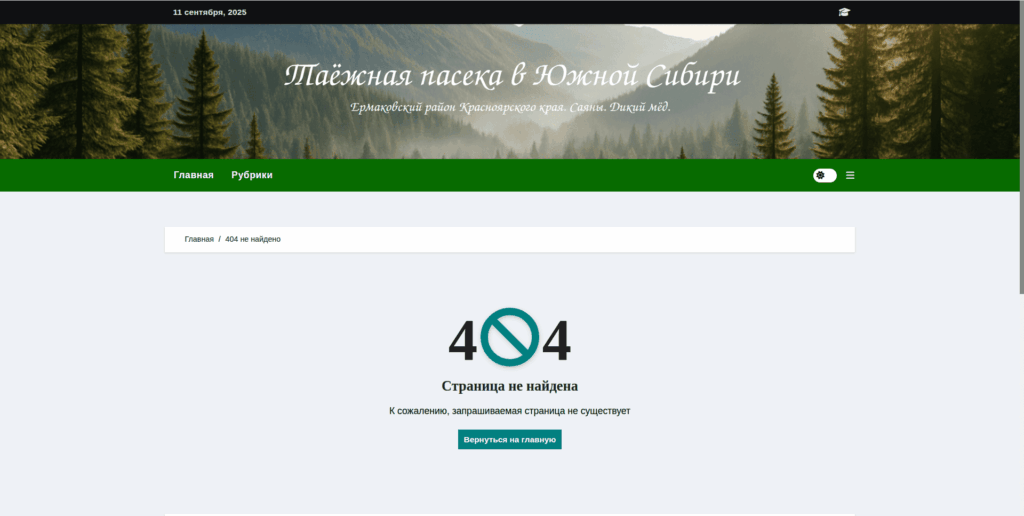Click the graduation cap icon in top bar

(x=844, y=12)
